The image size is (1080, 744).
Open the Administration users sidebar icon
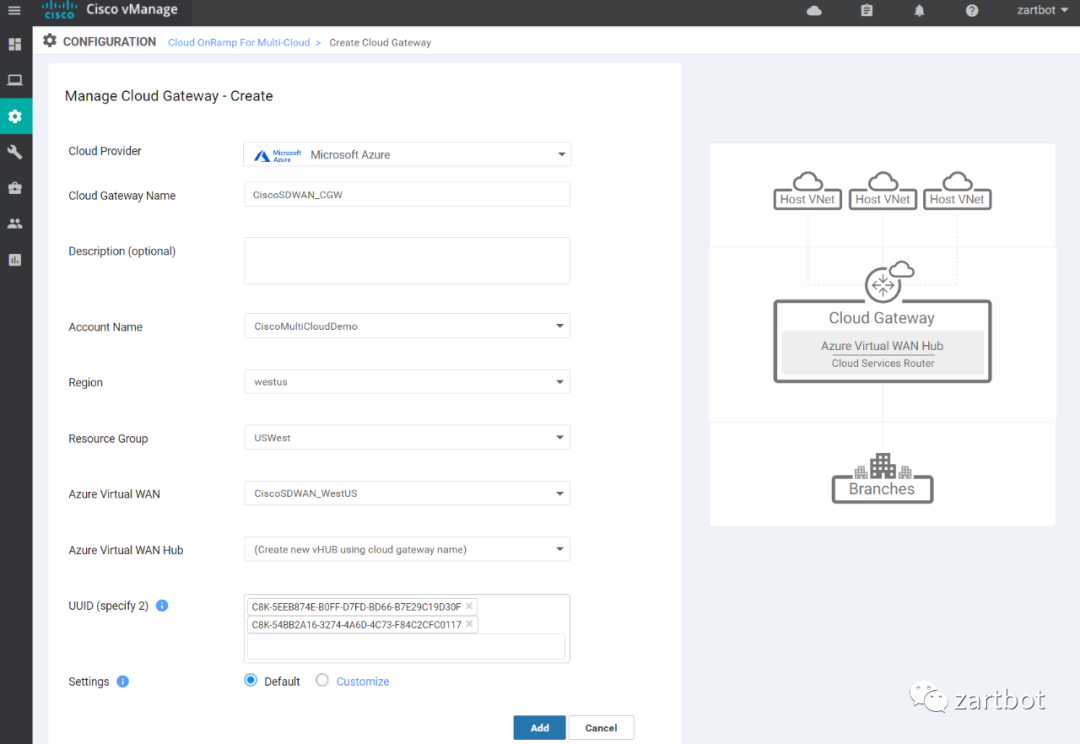(x=14, y=223)
